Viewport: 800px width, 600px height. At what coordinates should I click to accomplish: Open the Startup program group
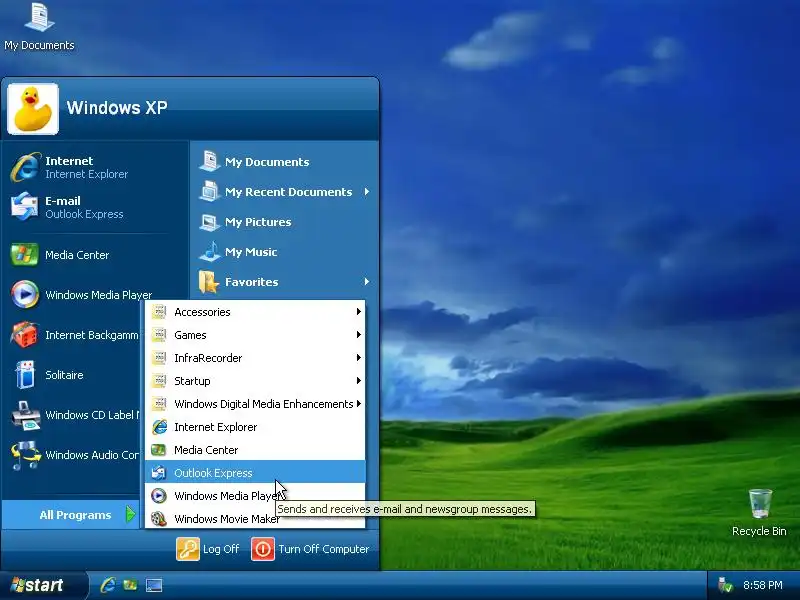pyautogui.click(x=255, y=381)
